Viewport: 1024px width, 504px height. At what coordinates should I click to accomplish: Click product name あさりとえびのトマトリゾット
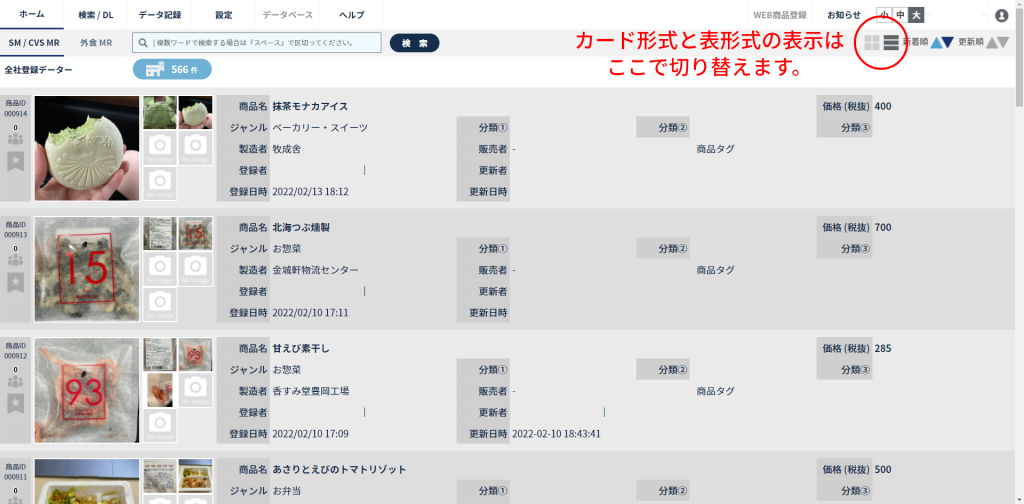340,469
